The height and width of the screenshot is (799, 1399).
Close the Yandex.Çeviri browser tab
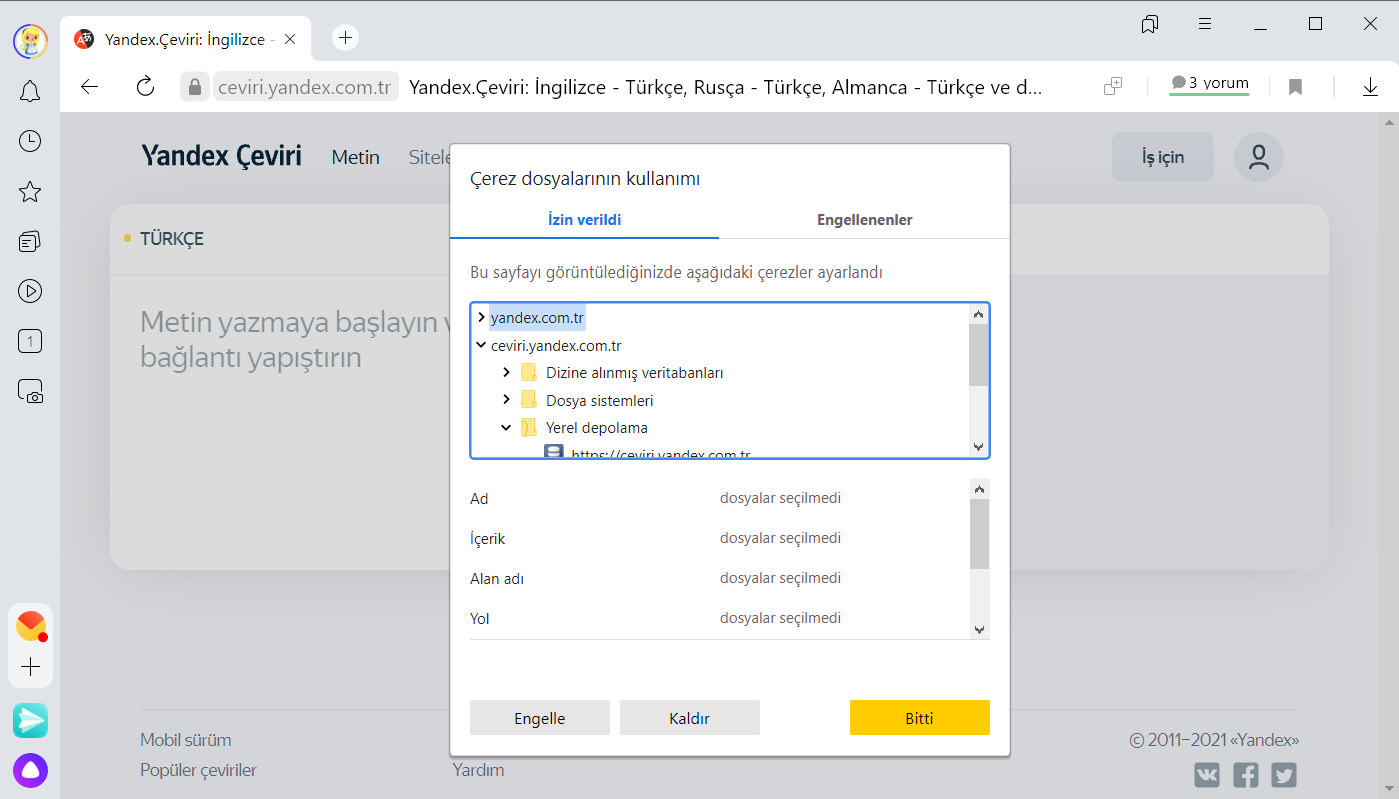[290, 40]
